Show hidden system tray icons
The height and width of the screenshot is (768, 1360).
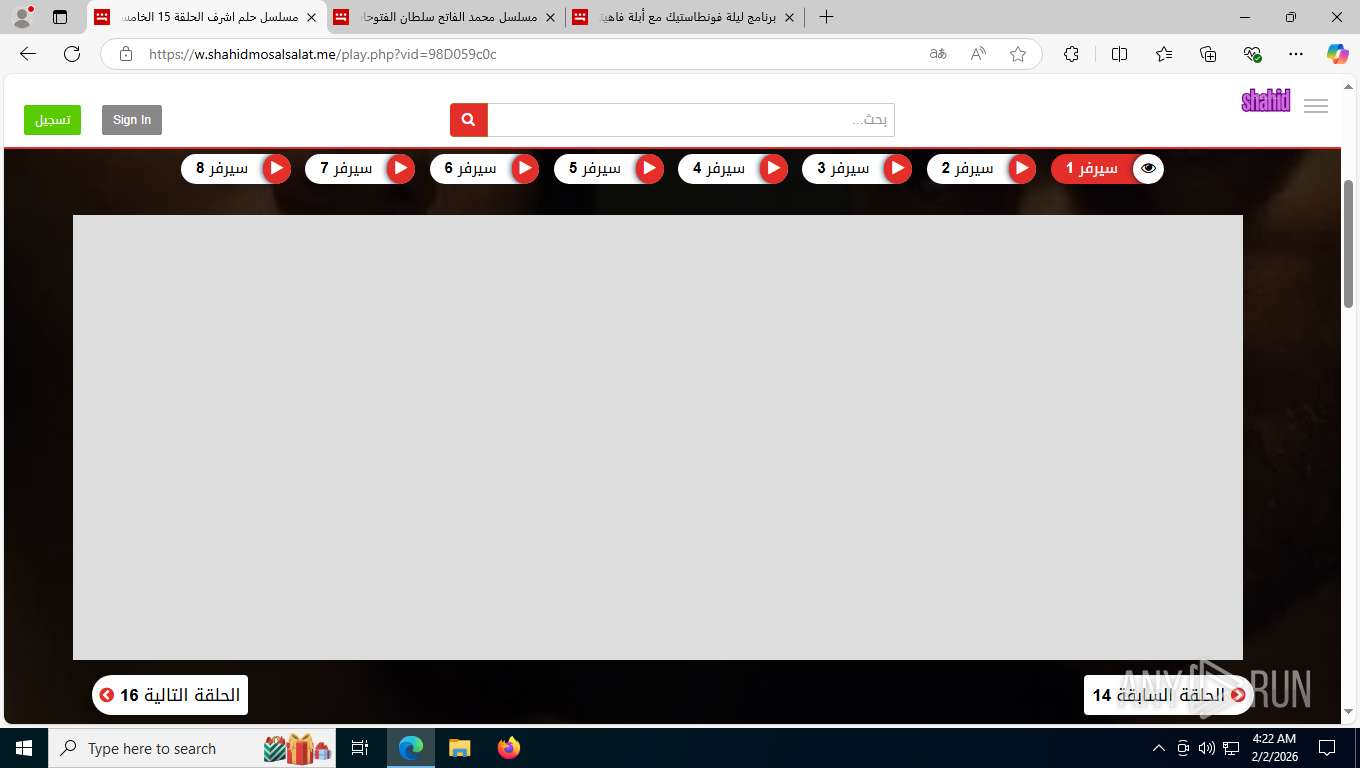1159,748
